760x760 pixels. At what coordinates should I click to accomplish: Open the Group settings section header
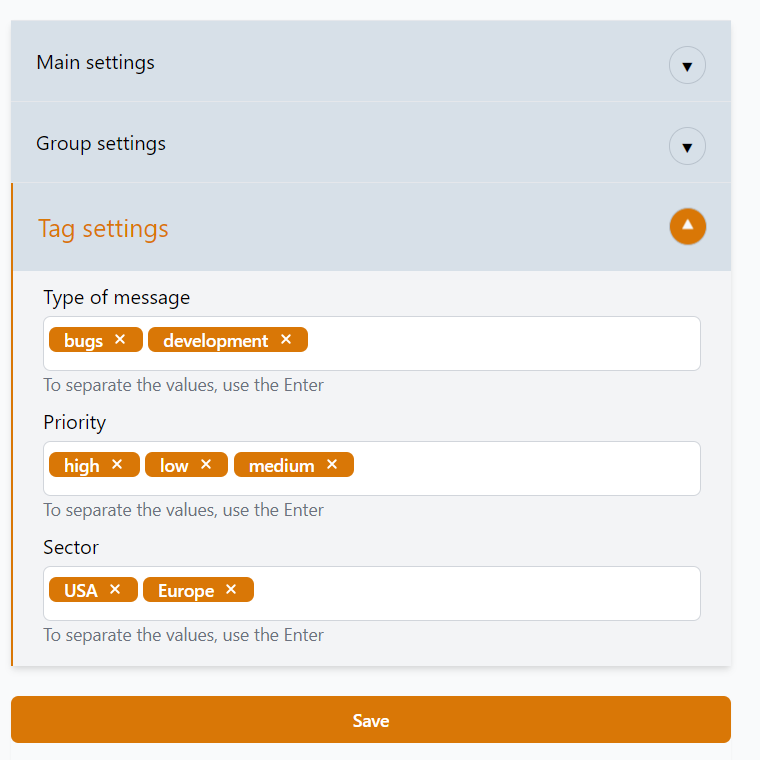tap(101, 144)
